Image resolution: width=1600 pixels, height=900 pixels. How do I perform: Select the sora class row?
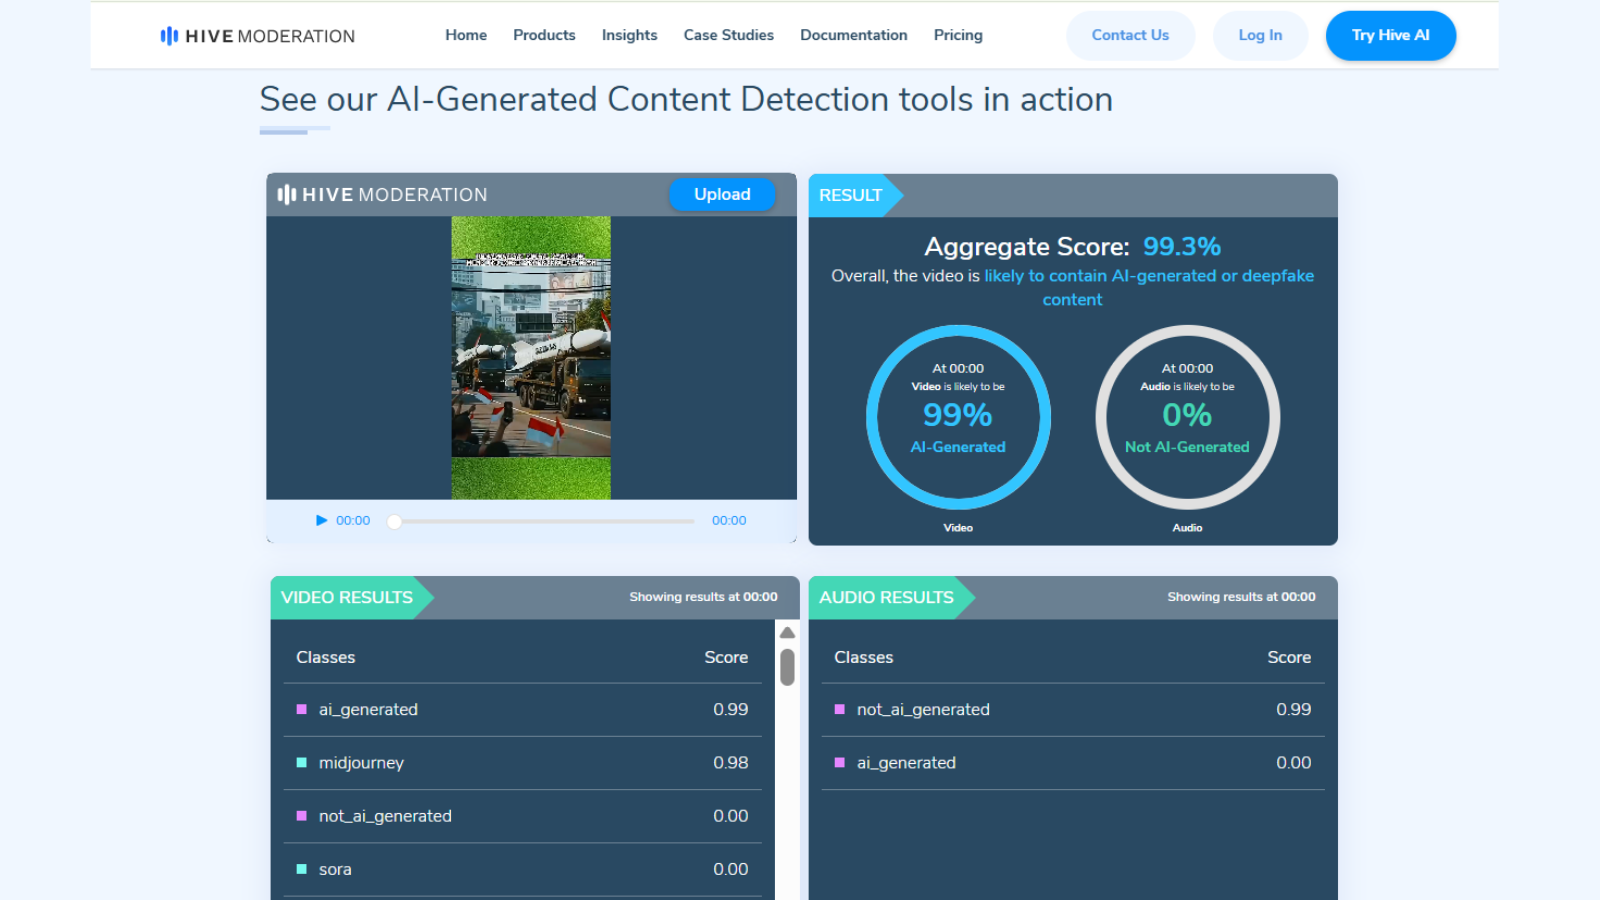tap(522, 869)
